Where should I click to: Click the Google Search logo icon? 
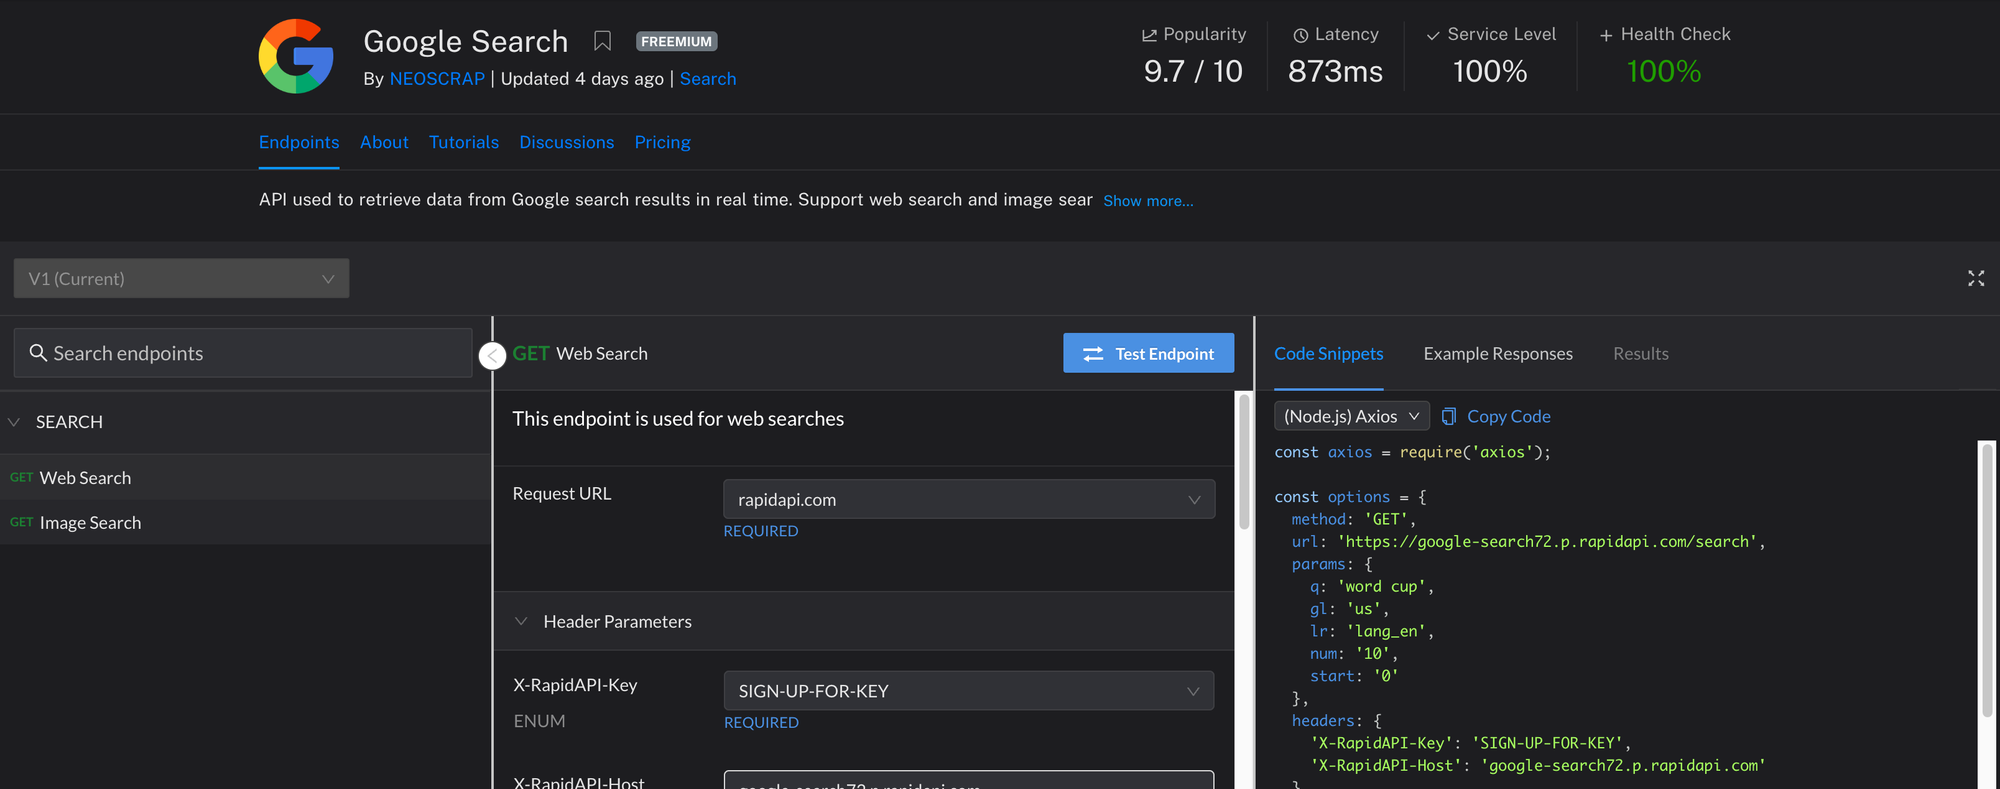click(296, 56)
